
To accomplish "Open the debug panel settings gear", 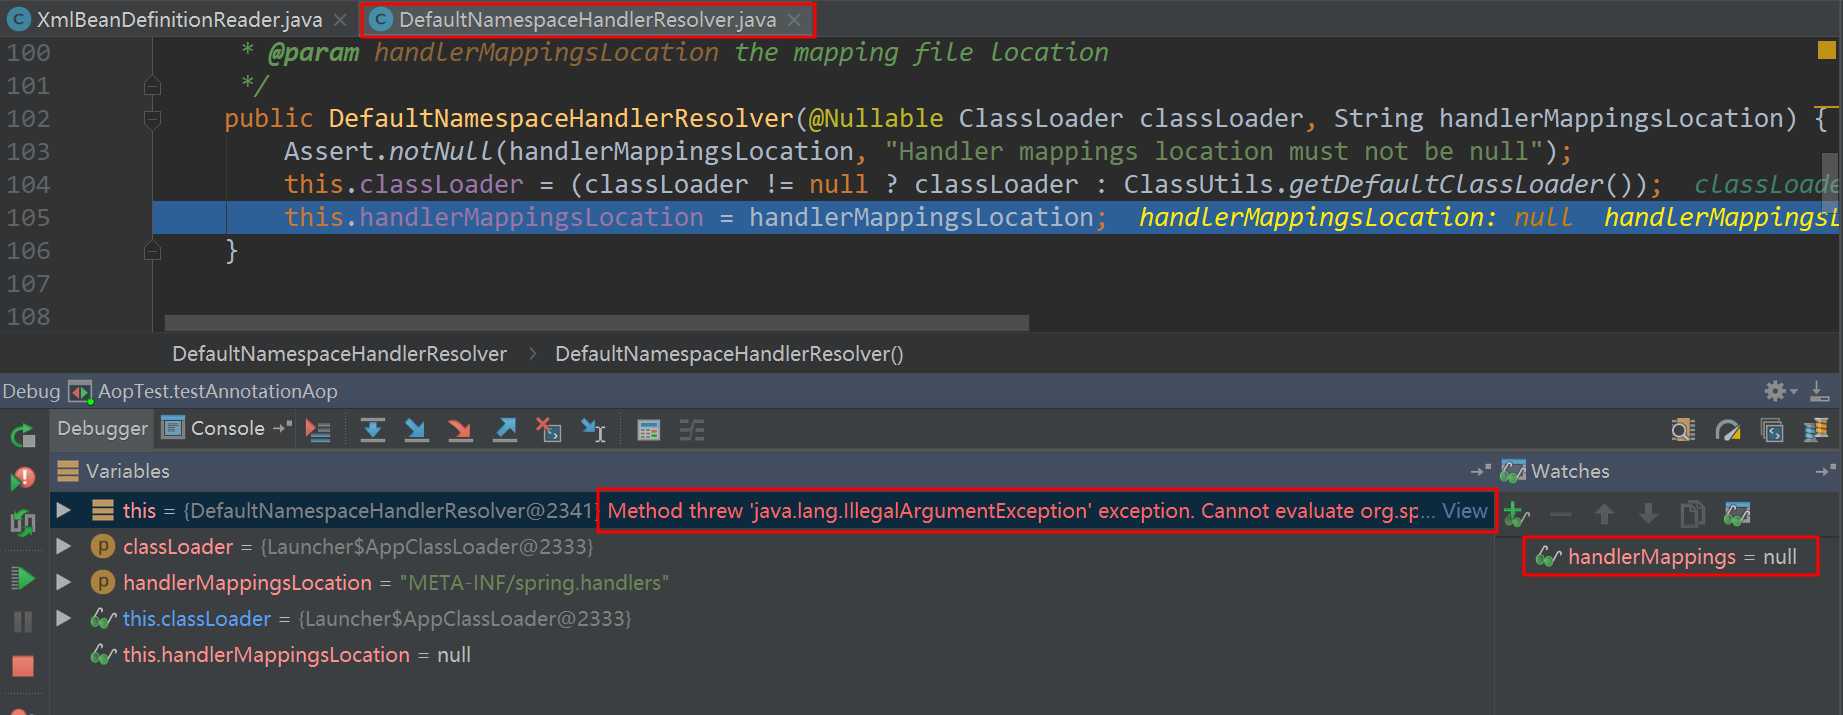I will coord(1778,391).
